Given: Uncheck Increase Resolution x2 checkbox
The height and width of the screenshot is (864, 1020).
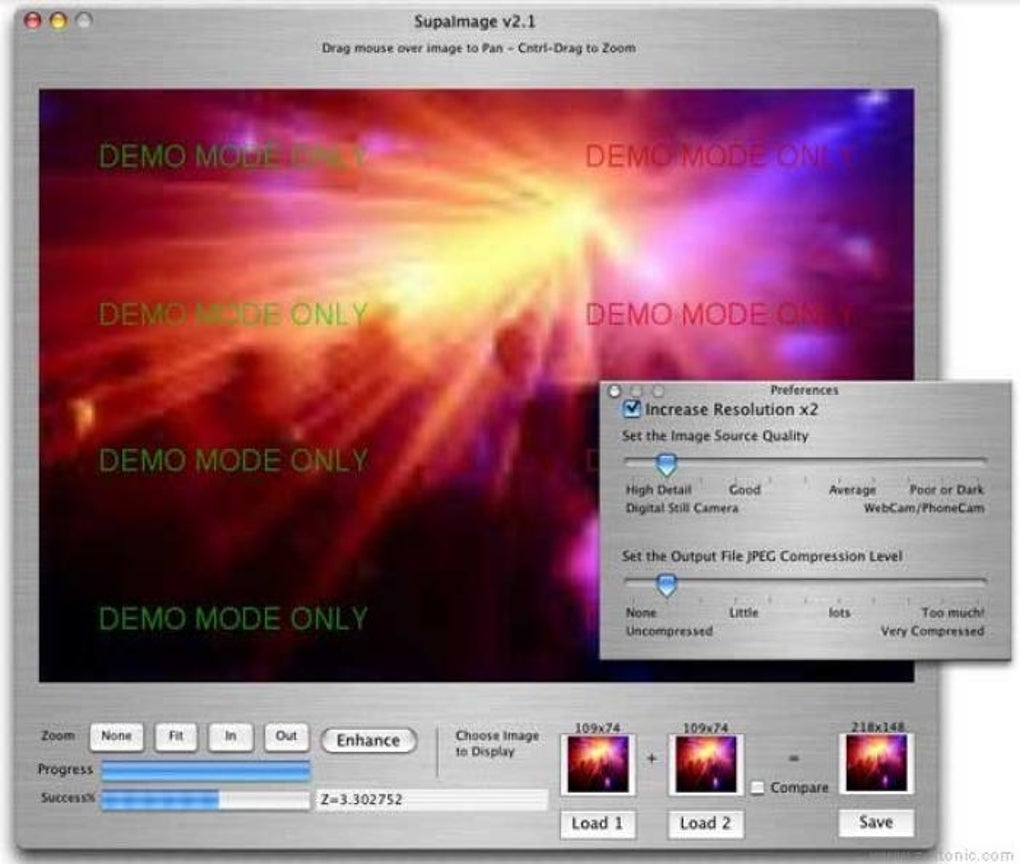Looking at the screenshot, I should [x=632, y=409].
